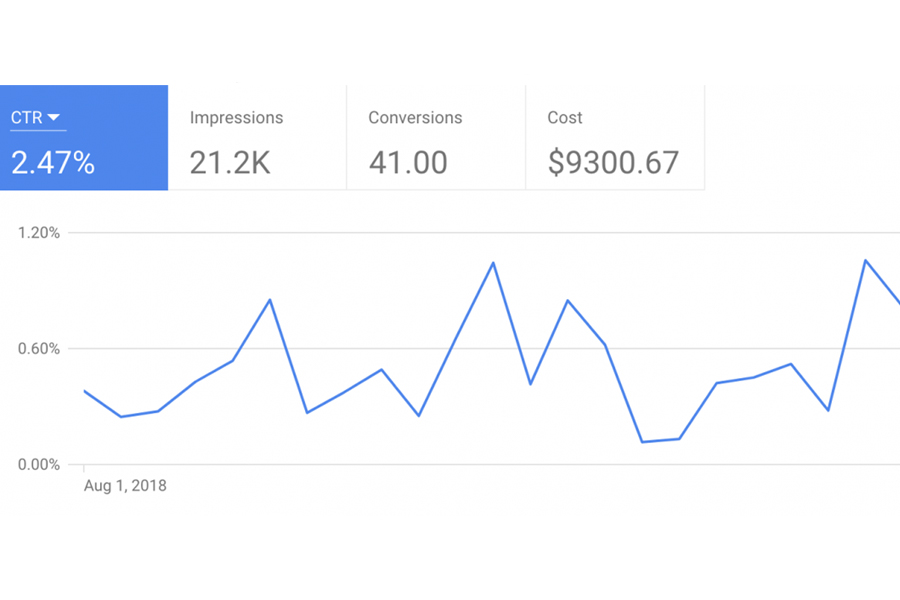The width and height of the screenshot is (900, 600).
Task: Select the blue CTR metric card
Action: pos(84,138)
